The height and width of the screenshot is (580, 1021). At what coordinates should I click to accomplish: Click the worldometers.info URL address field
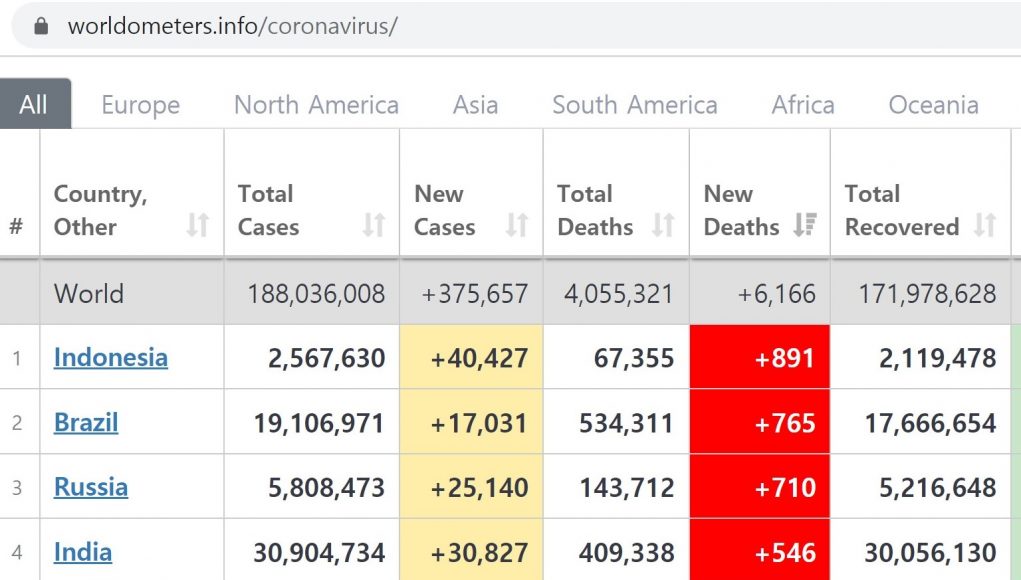(x=232, y=26)
